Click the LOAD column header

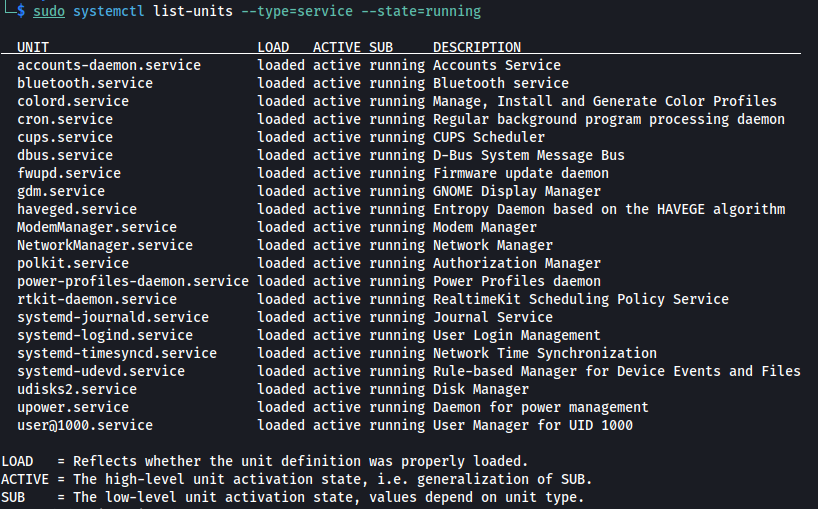tap(273, 47)
